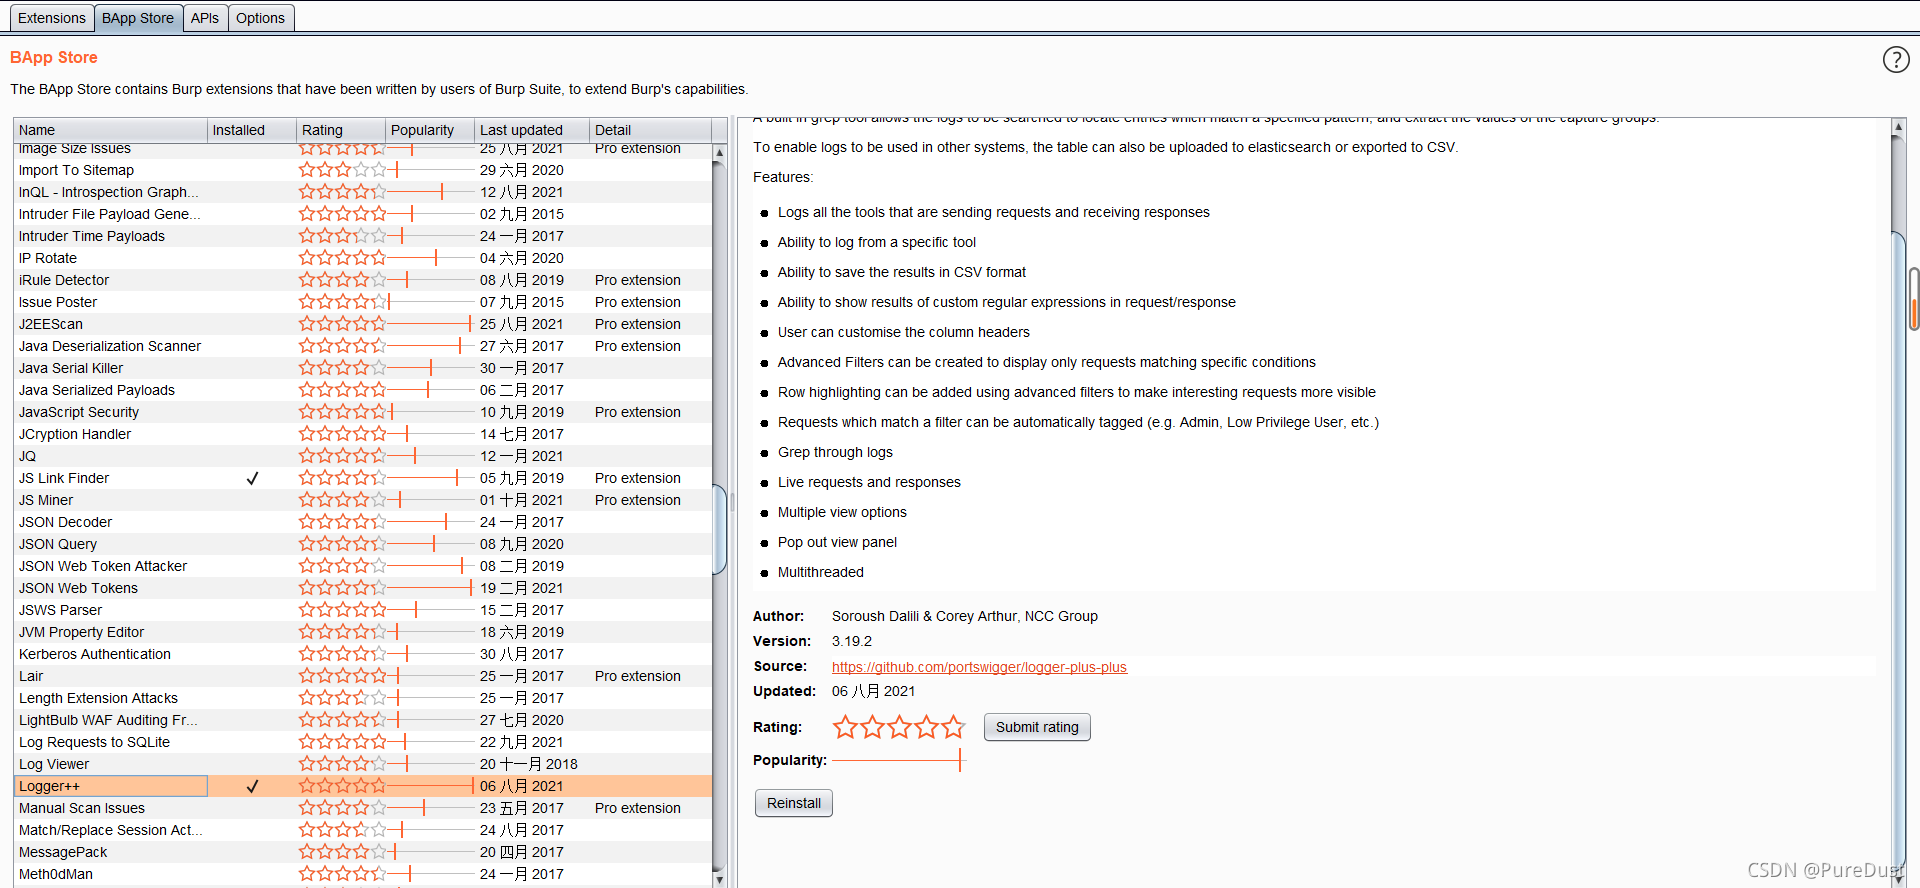Sort the list by Name column header
The width and height of the screenshot is (1920, 888).
click(110, 130)
